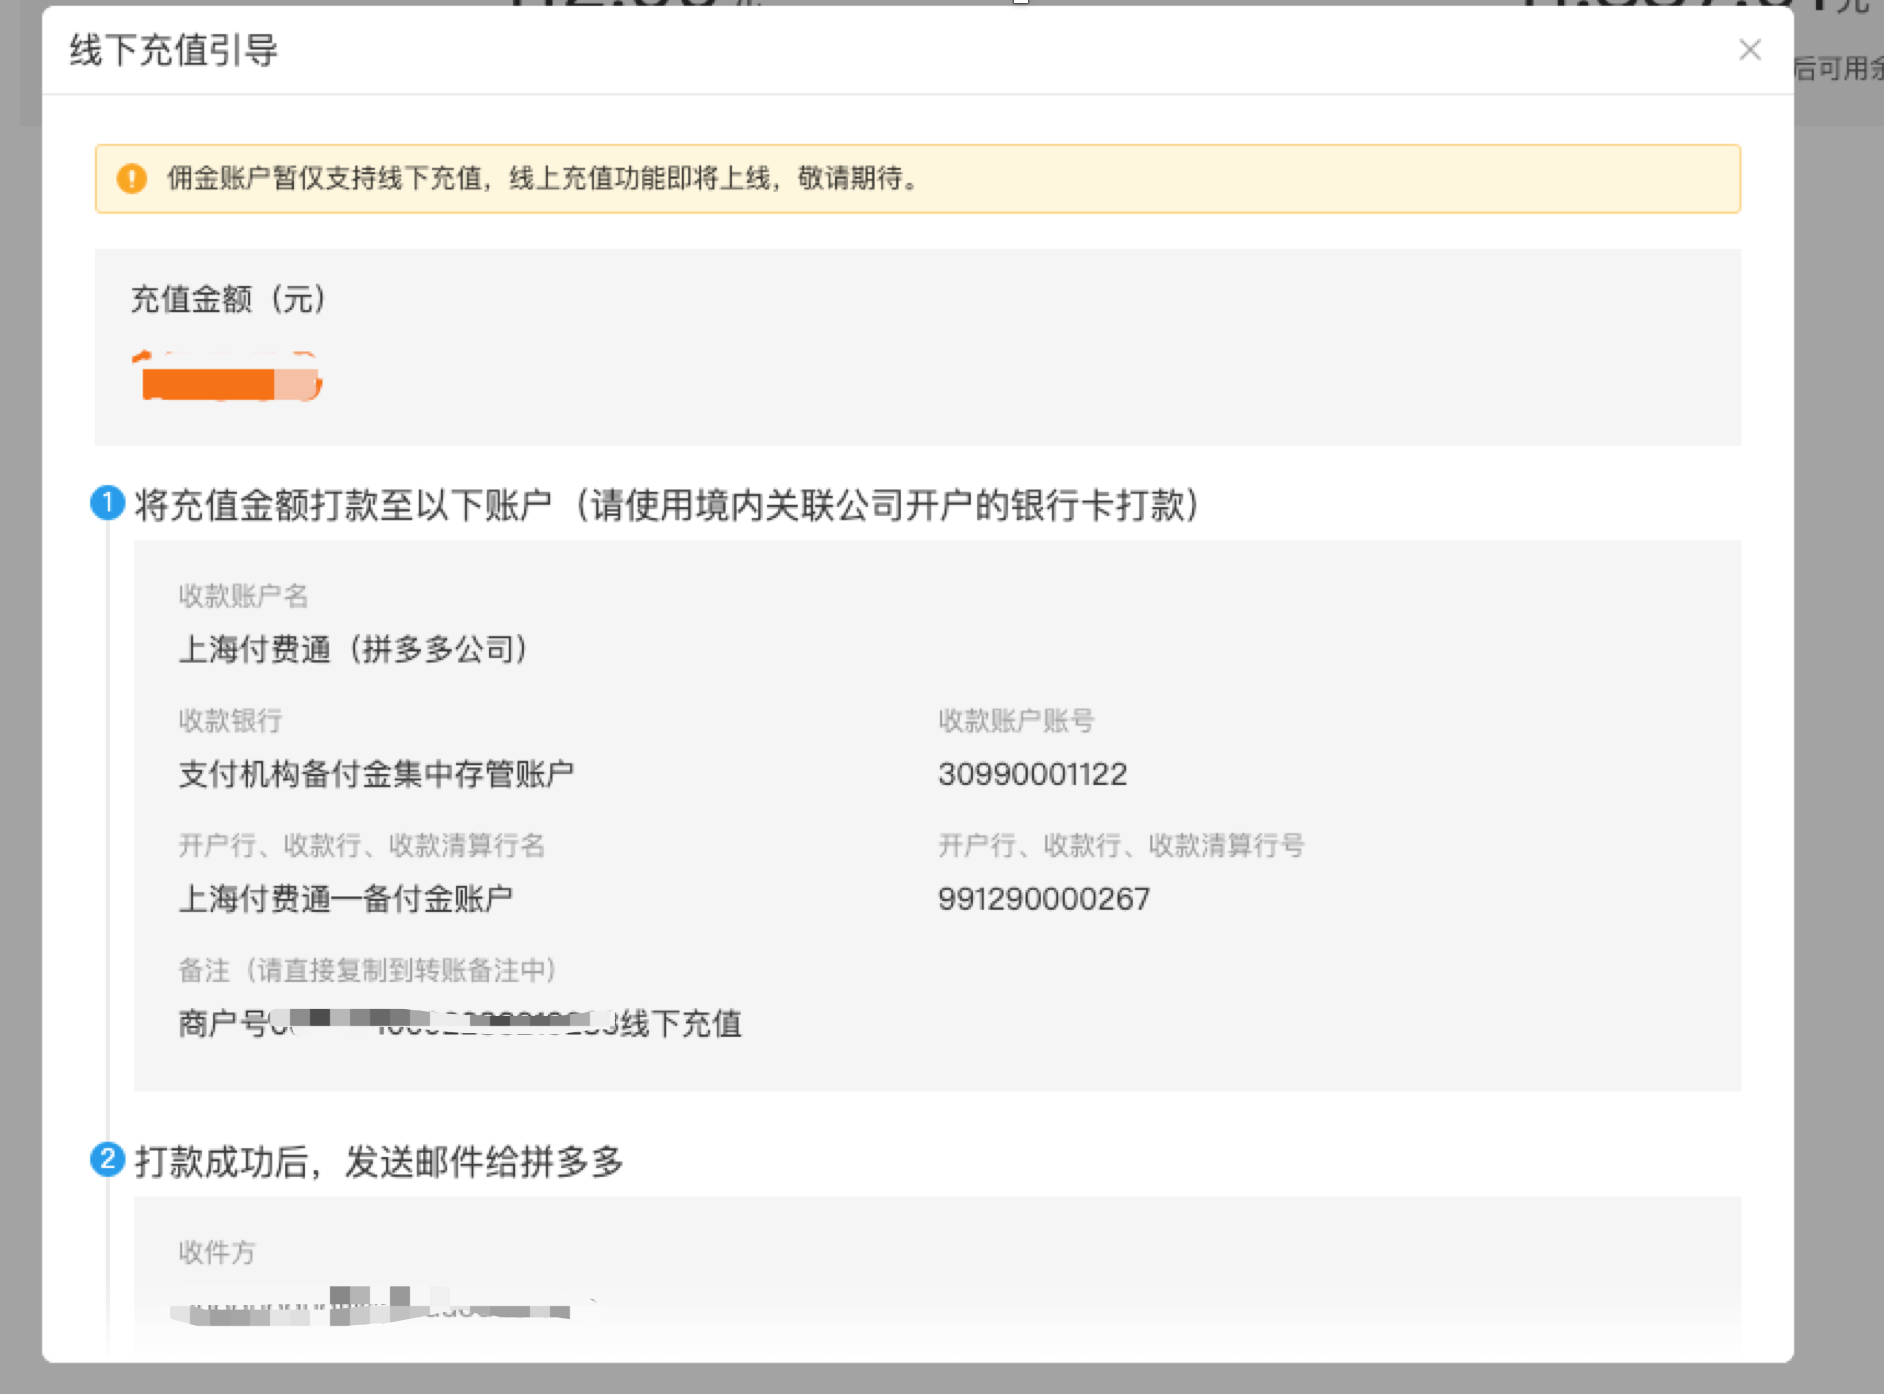The width and height of the screenshot is (1884, 1394).
Task: Click the 收款账户名 label
Action: 243,596
